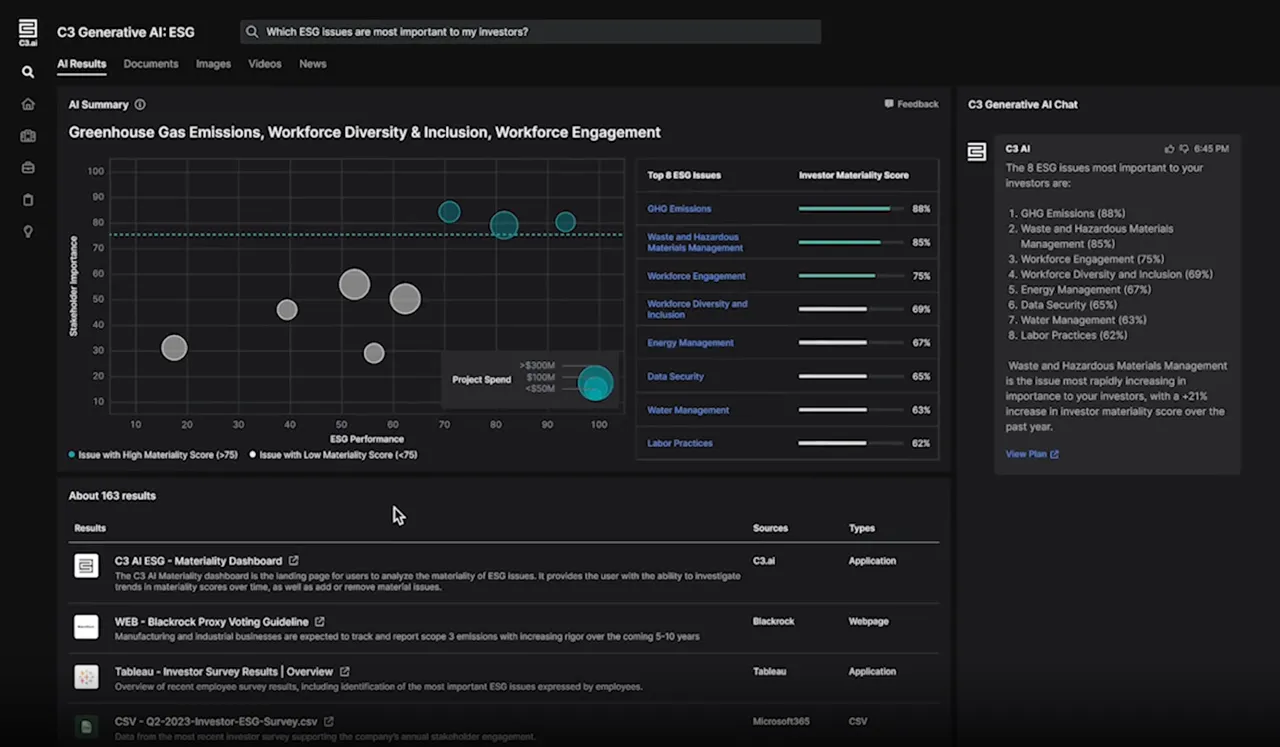Screen dimensions: 1280x747
Task: Open Workforce Diversity and Inclusion link
Action: 697,309
